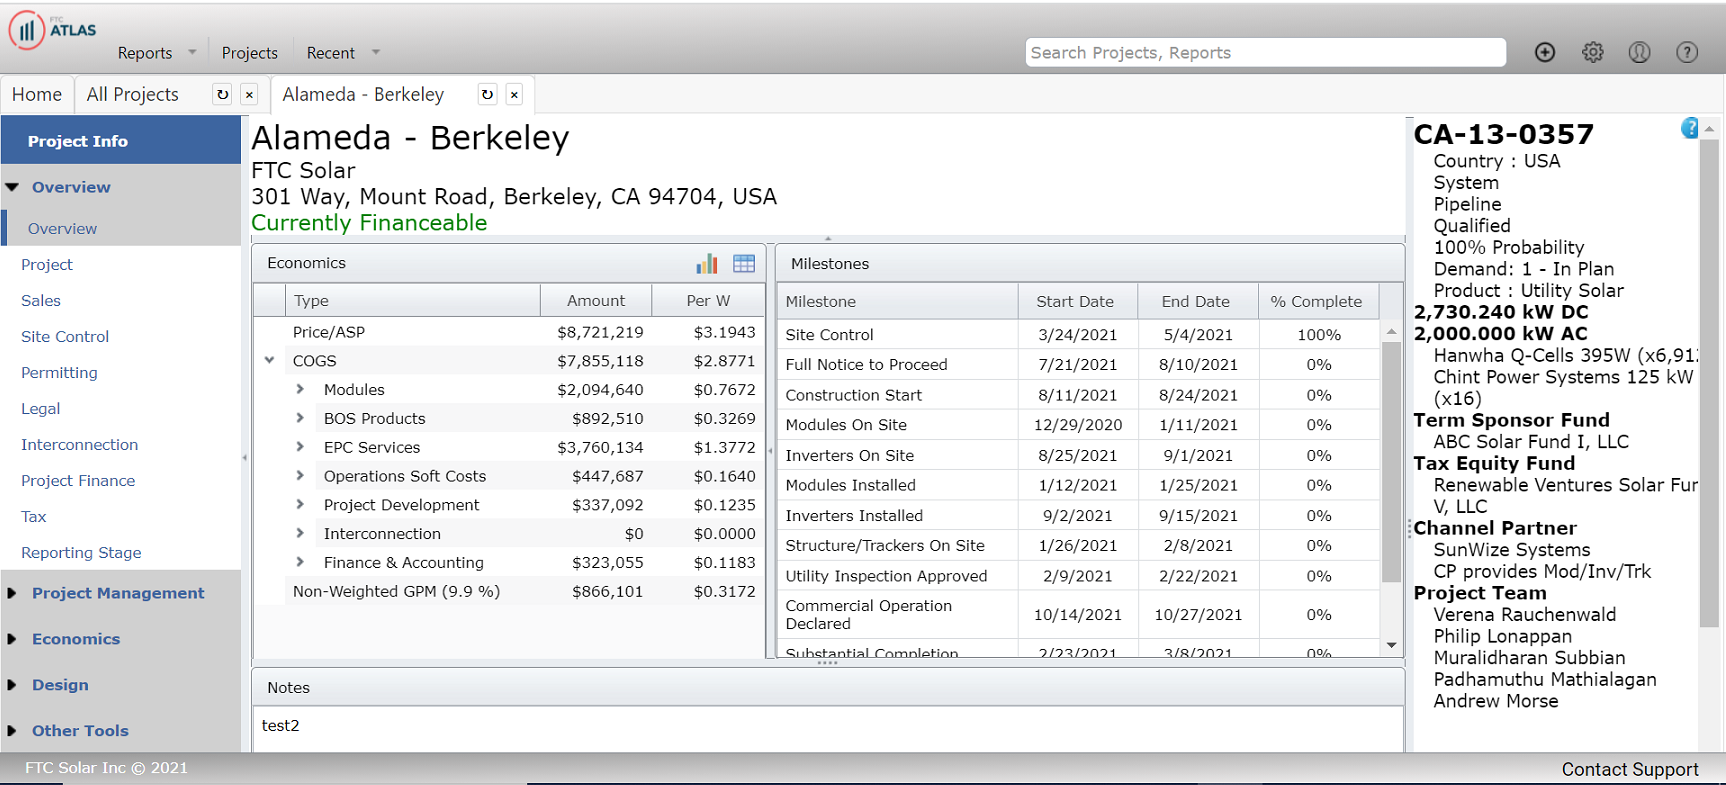1726x785 pixels.
Task: Sort by the Amount column header
Action: coord(596,301)
